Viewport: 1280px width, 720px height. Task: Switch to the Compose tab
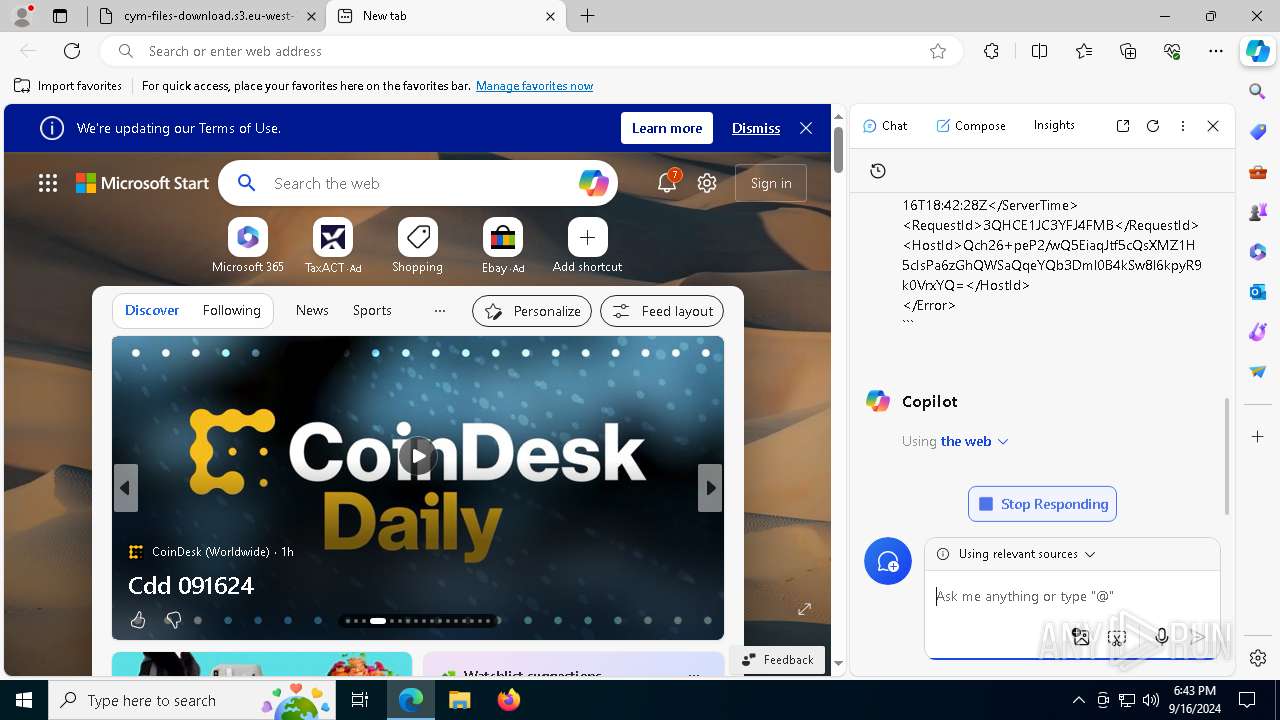pos(971,126)
